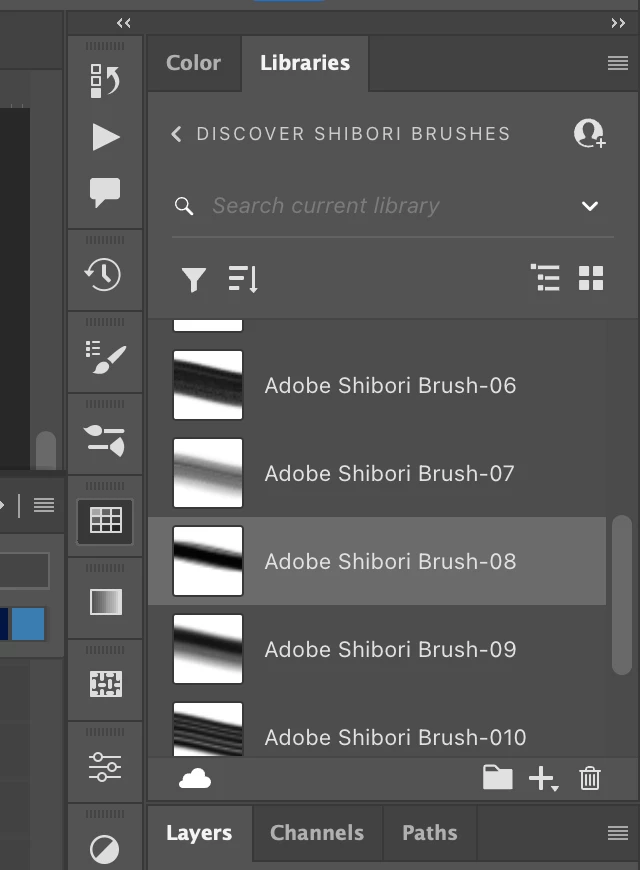The height and width of the screenshot is (870, 640).
Task: Switch to the Paths tab
Action: coord(430,833)
